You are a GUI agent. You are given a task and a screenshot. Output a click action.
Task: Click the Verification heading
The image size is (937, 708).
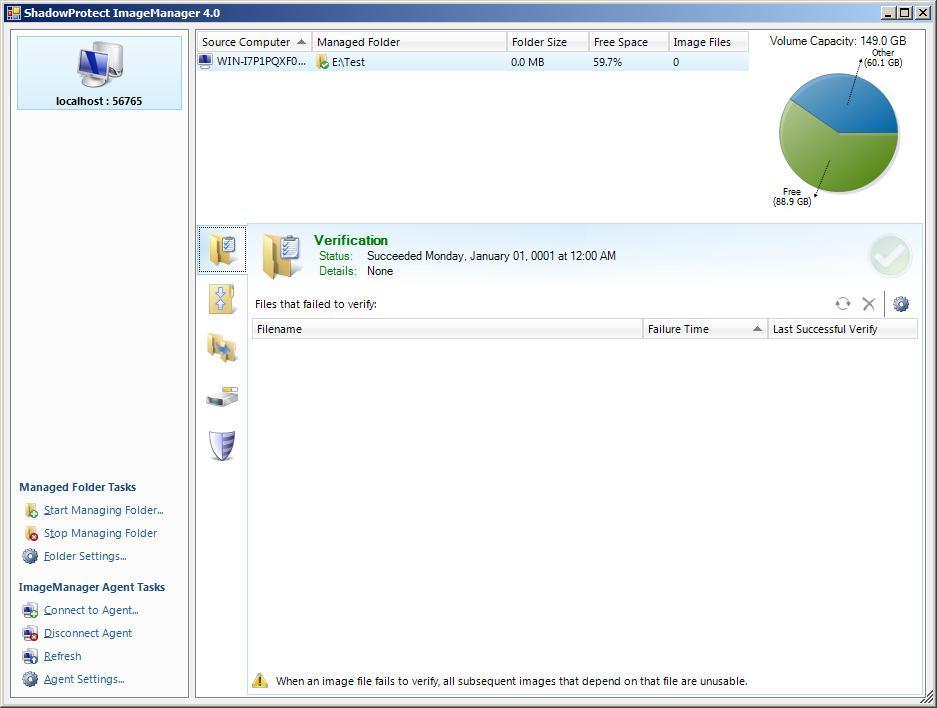point(351,240)
